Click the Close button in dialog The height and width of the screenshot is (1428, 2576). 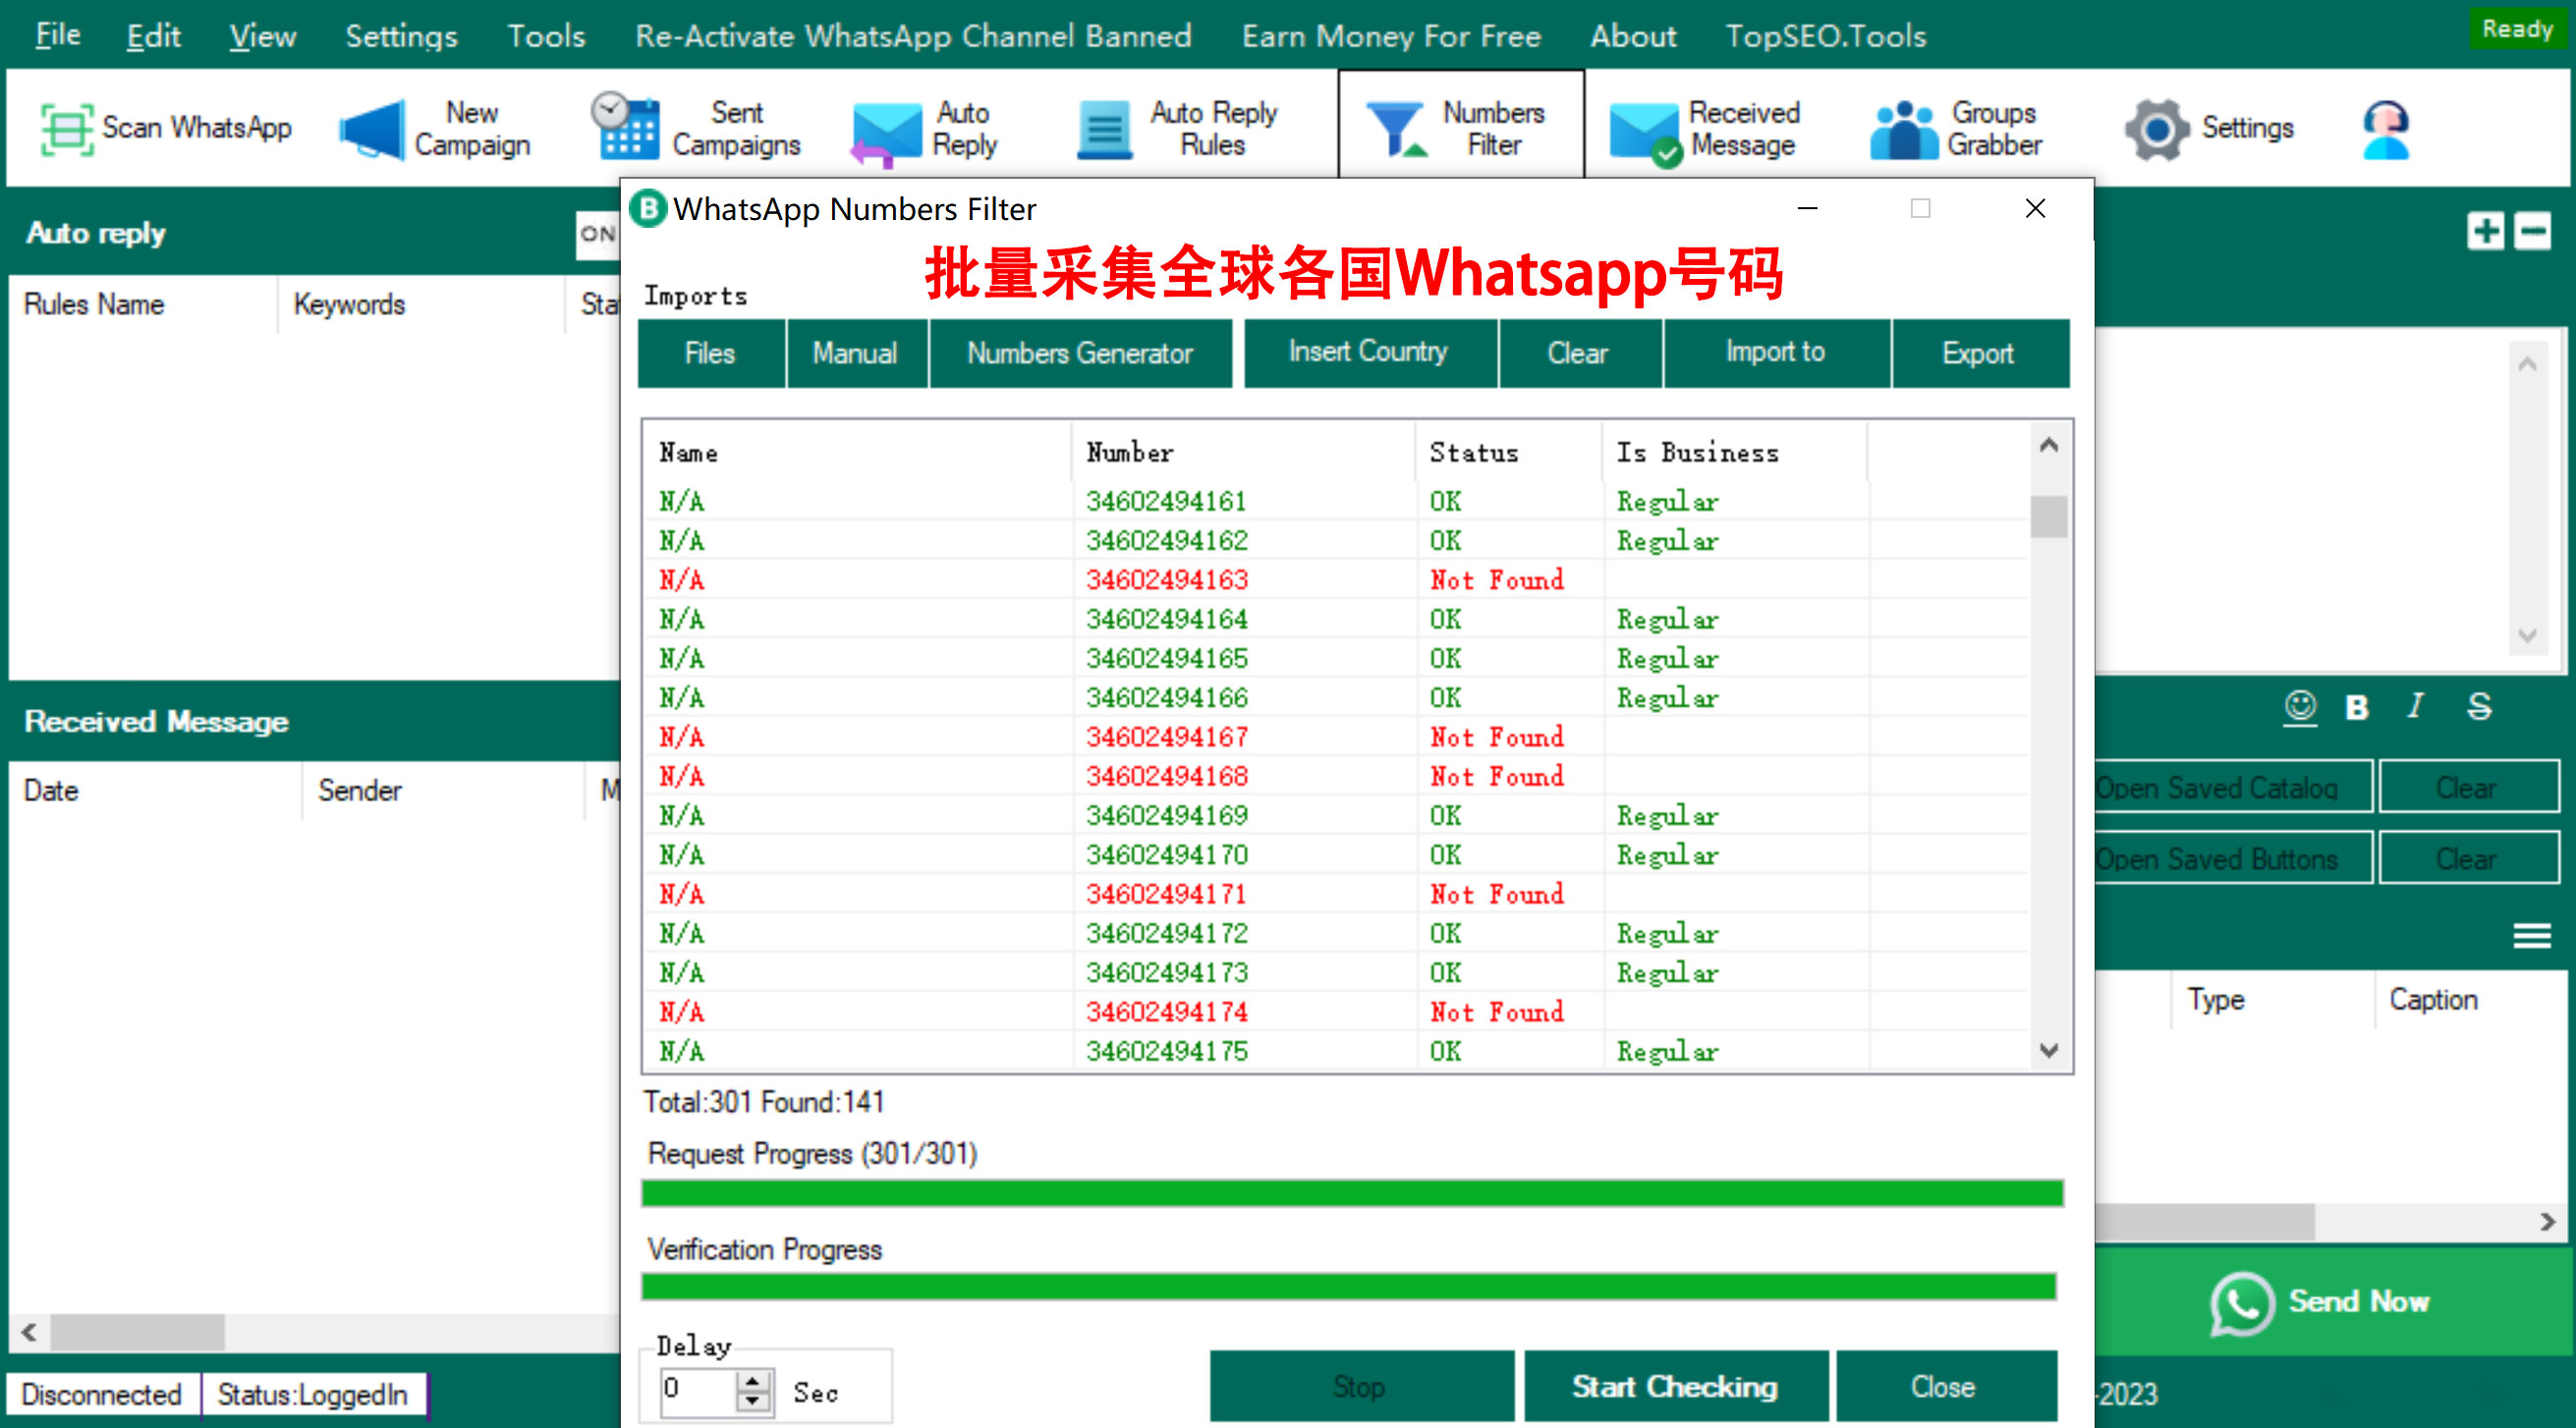tap(1945, 1386)
